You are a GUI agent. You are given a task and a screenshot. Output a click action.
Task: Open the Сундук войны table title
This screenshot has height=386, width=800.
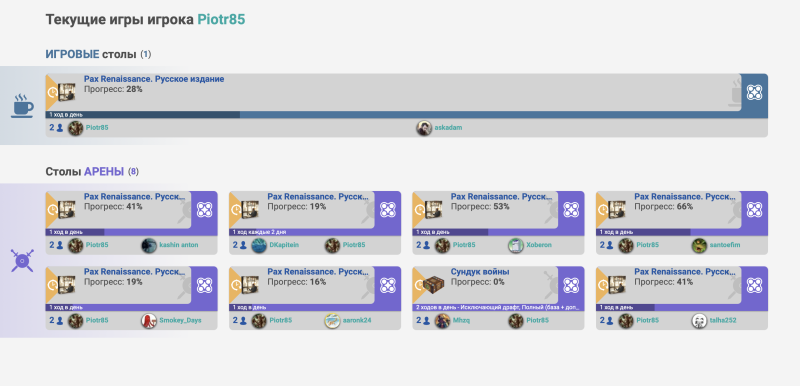[480, 272]
